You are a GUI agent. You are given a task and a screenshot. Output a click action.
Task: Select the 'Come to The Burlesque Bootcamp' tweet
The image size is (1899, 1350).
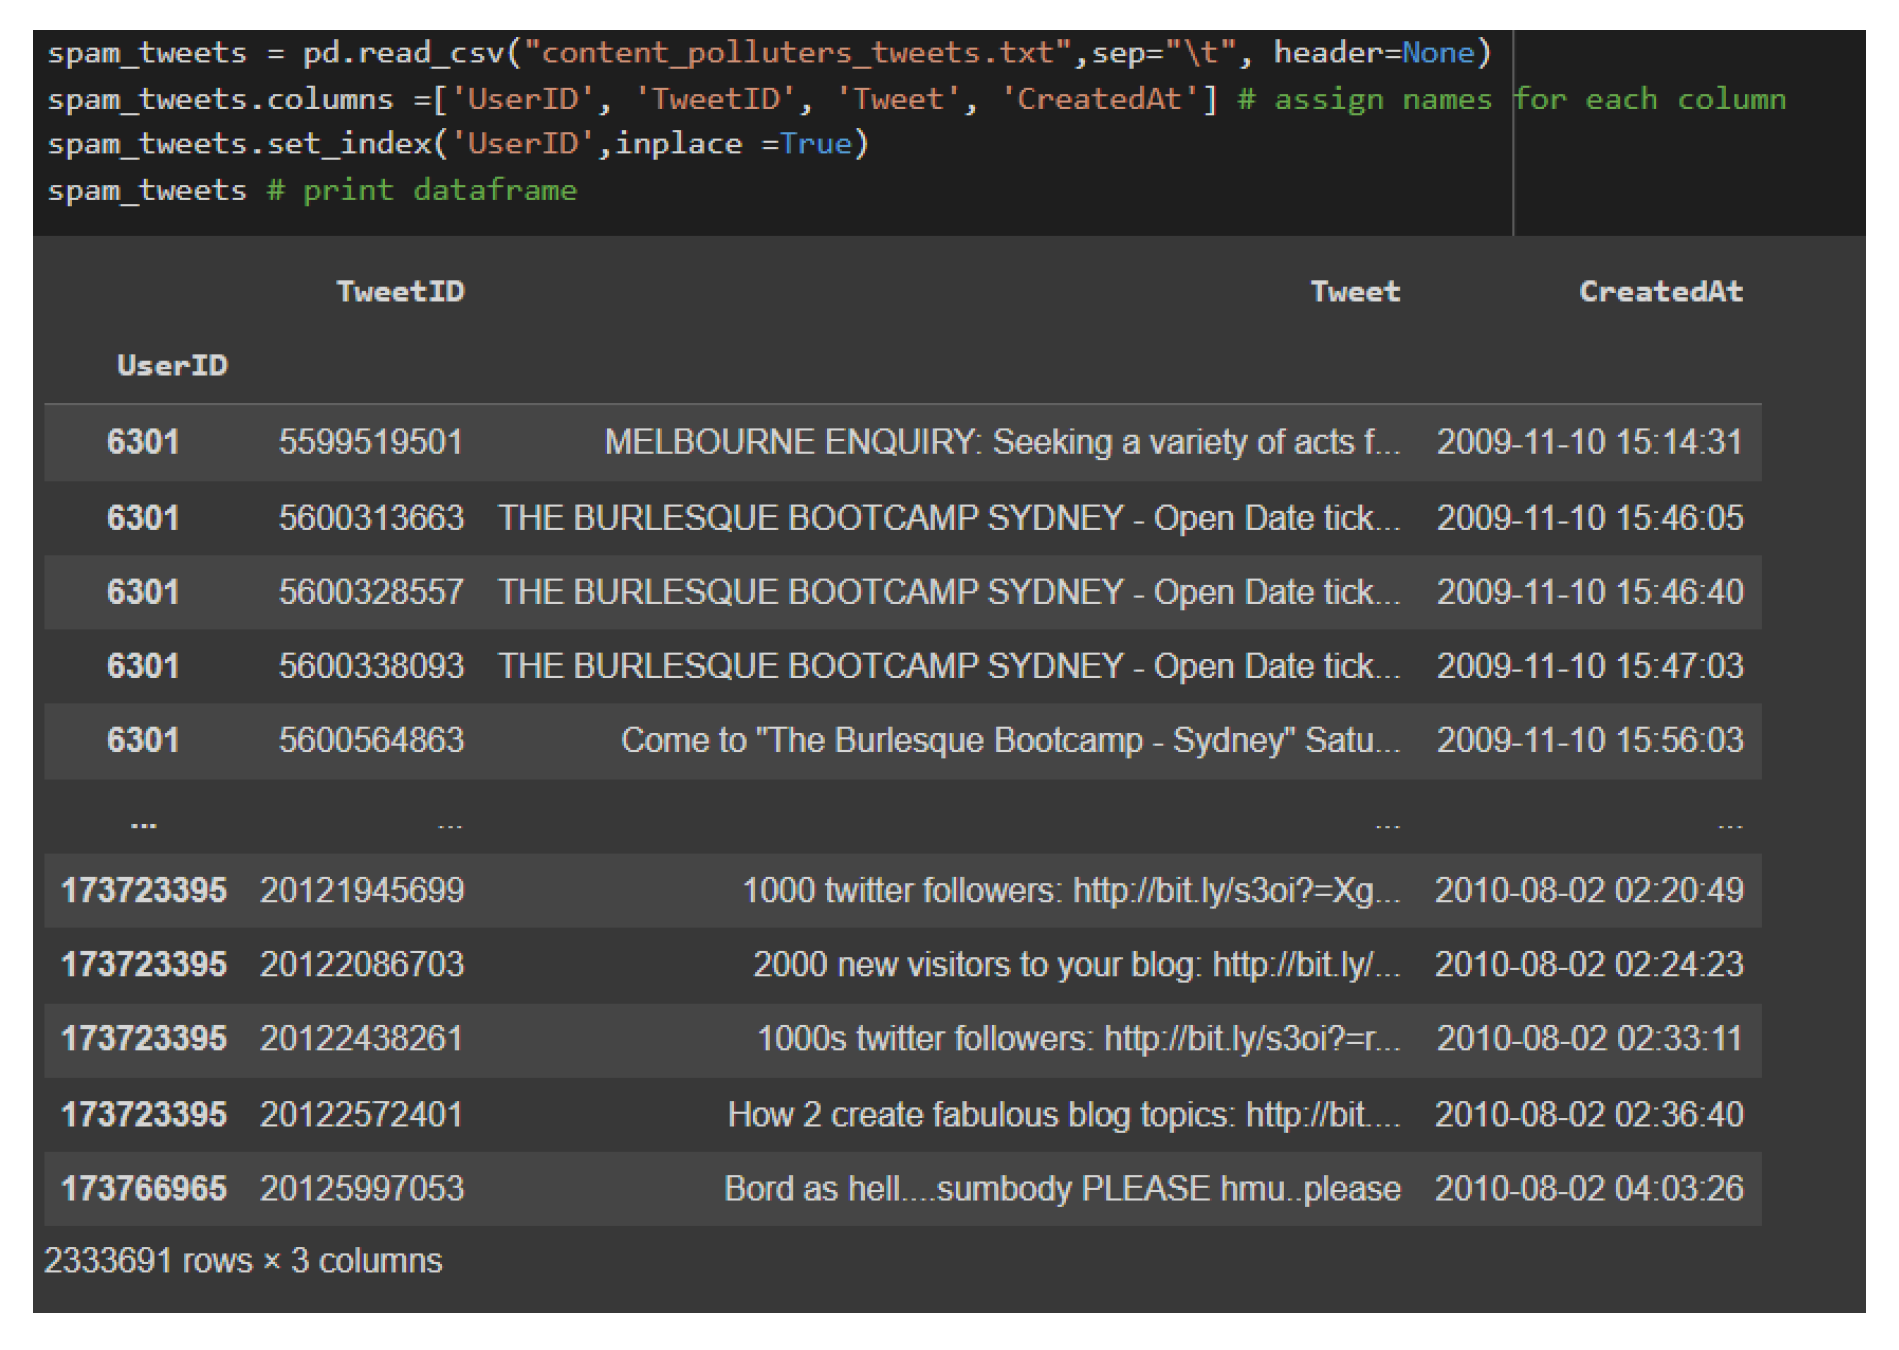click(x=1010, y=740)
